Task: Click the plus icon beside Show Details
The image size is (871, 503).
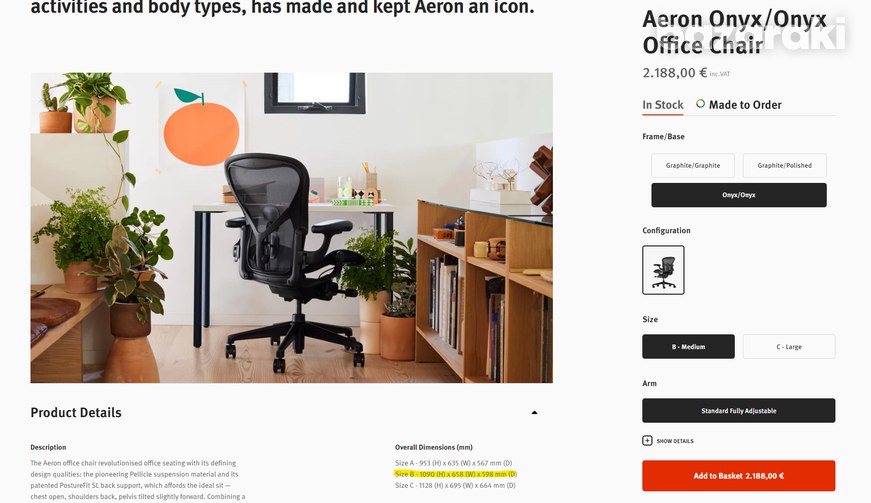Action: pos(647,440)
